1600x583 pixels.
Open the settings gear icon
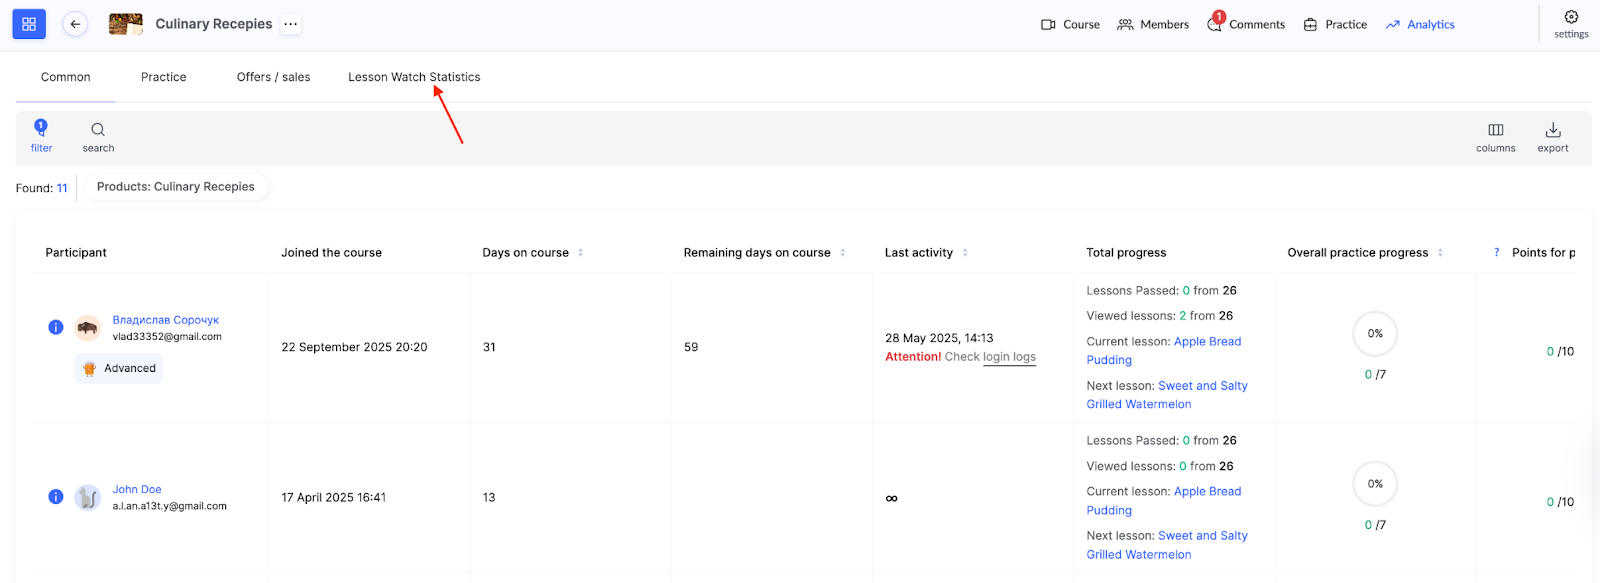[x=1571, y=17]
